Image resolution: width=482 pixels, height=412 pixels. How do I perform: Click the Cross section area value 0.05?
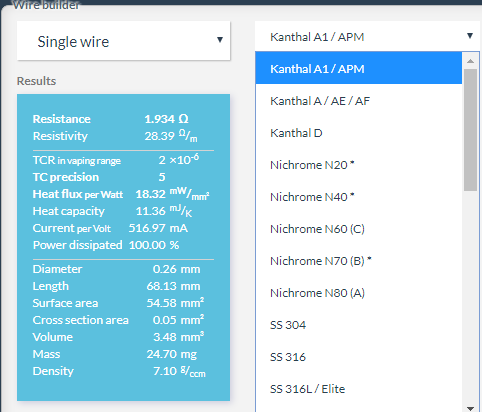click(164, 320)
